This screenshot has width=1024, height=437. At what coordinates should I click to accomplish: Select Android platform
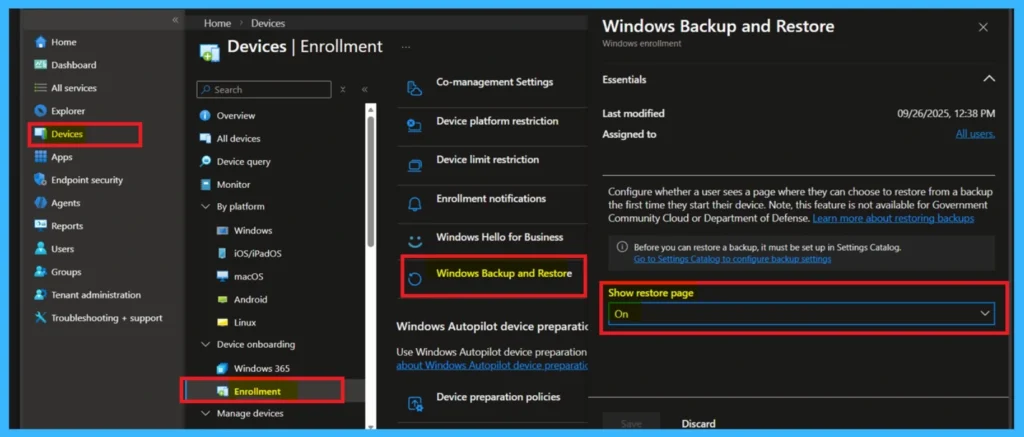(x=251, y=299)
